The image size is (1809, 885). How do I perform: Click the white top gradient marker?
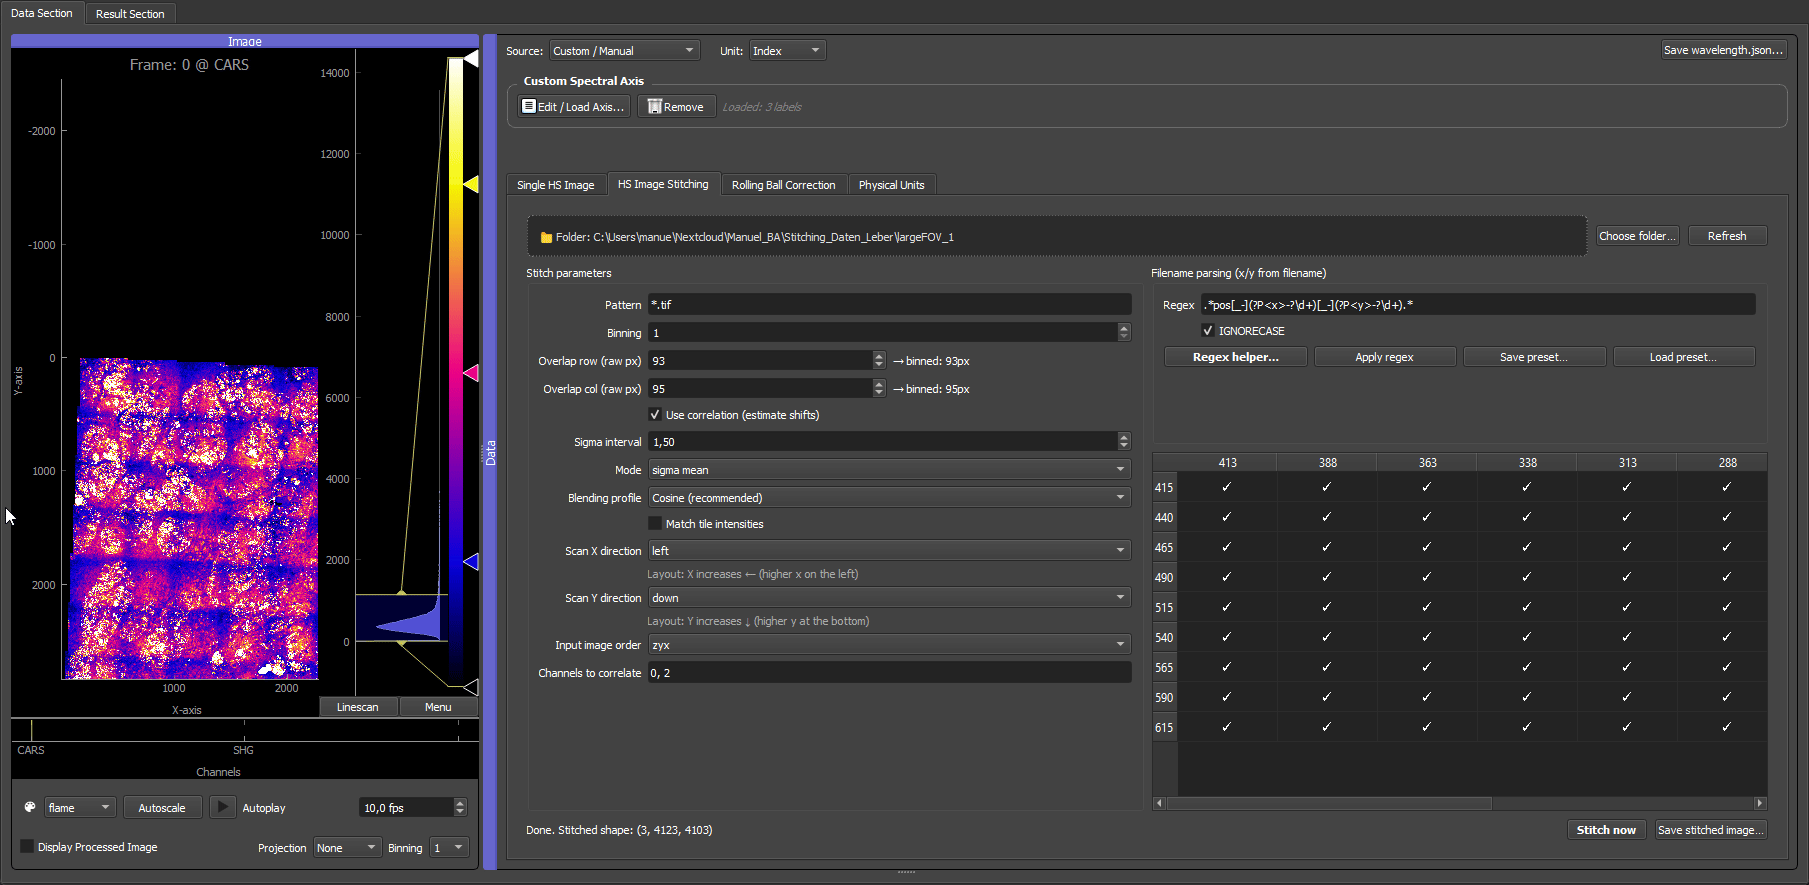click(470, 59)
